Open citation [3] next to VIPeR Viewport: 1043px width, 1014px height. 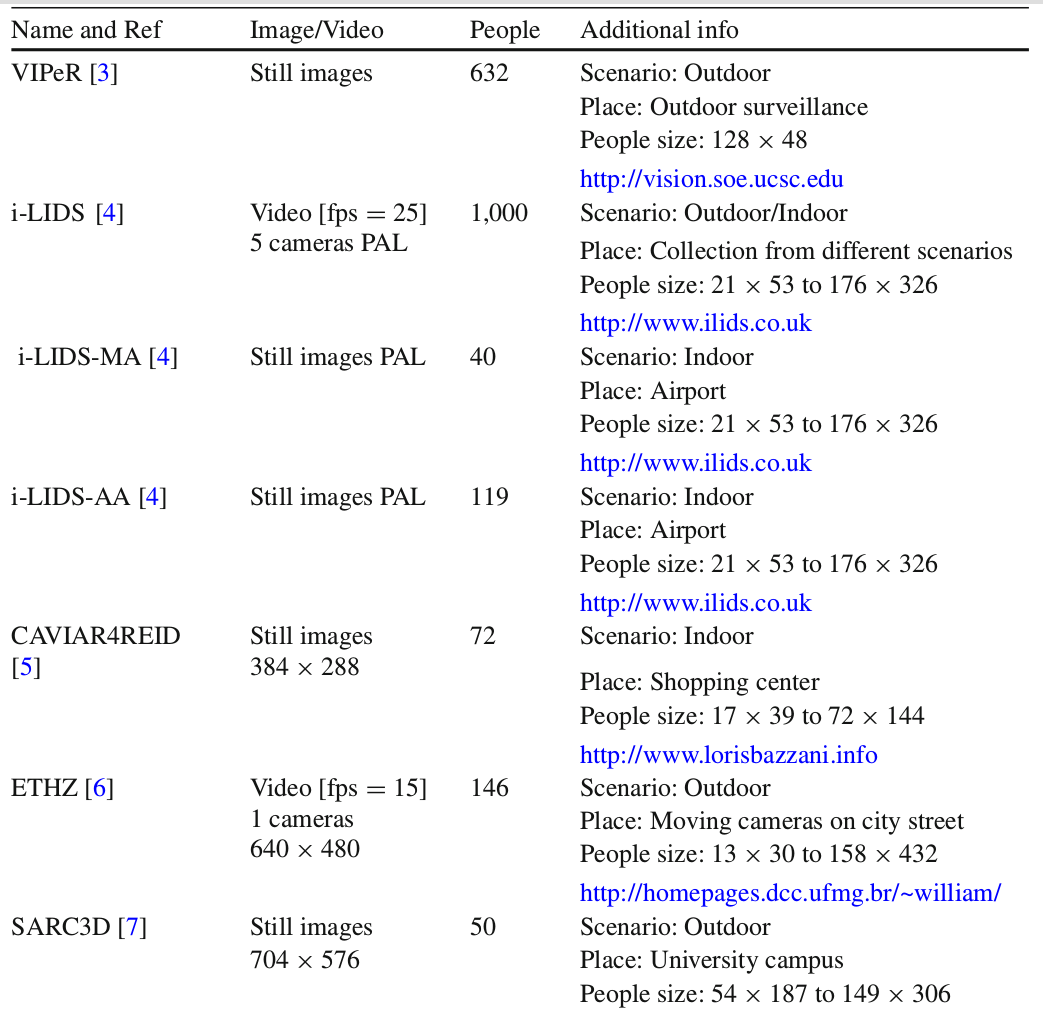coord(104,73)
